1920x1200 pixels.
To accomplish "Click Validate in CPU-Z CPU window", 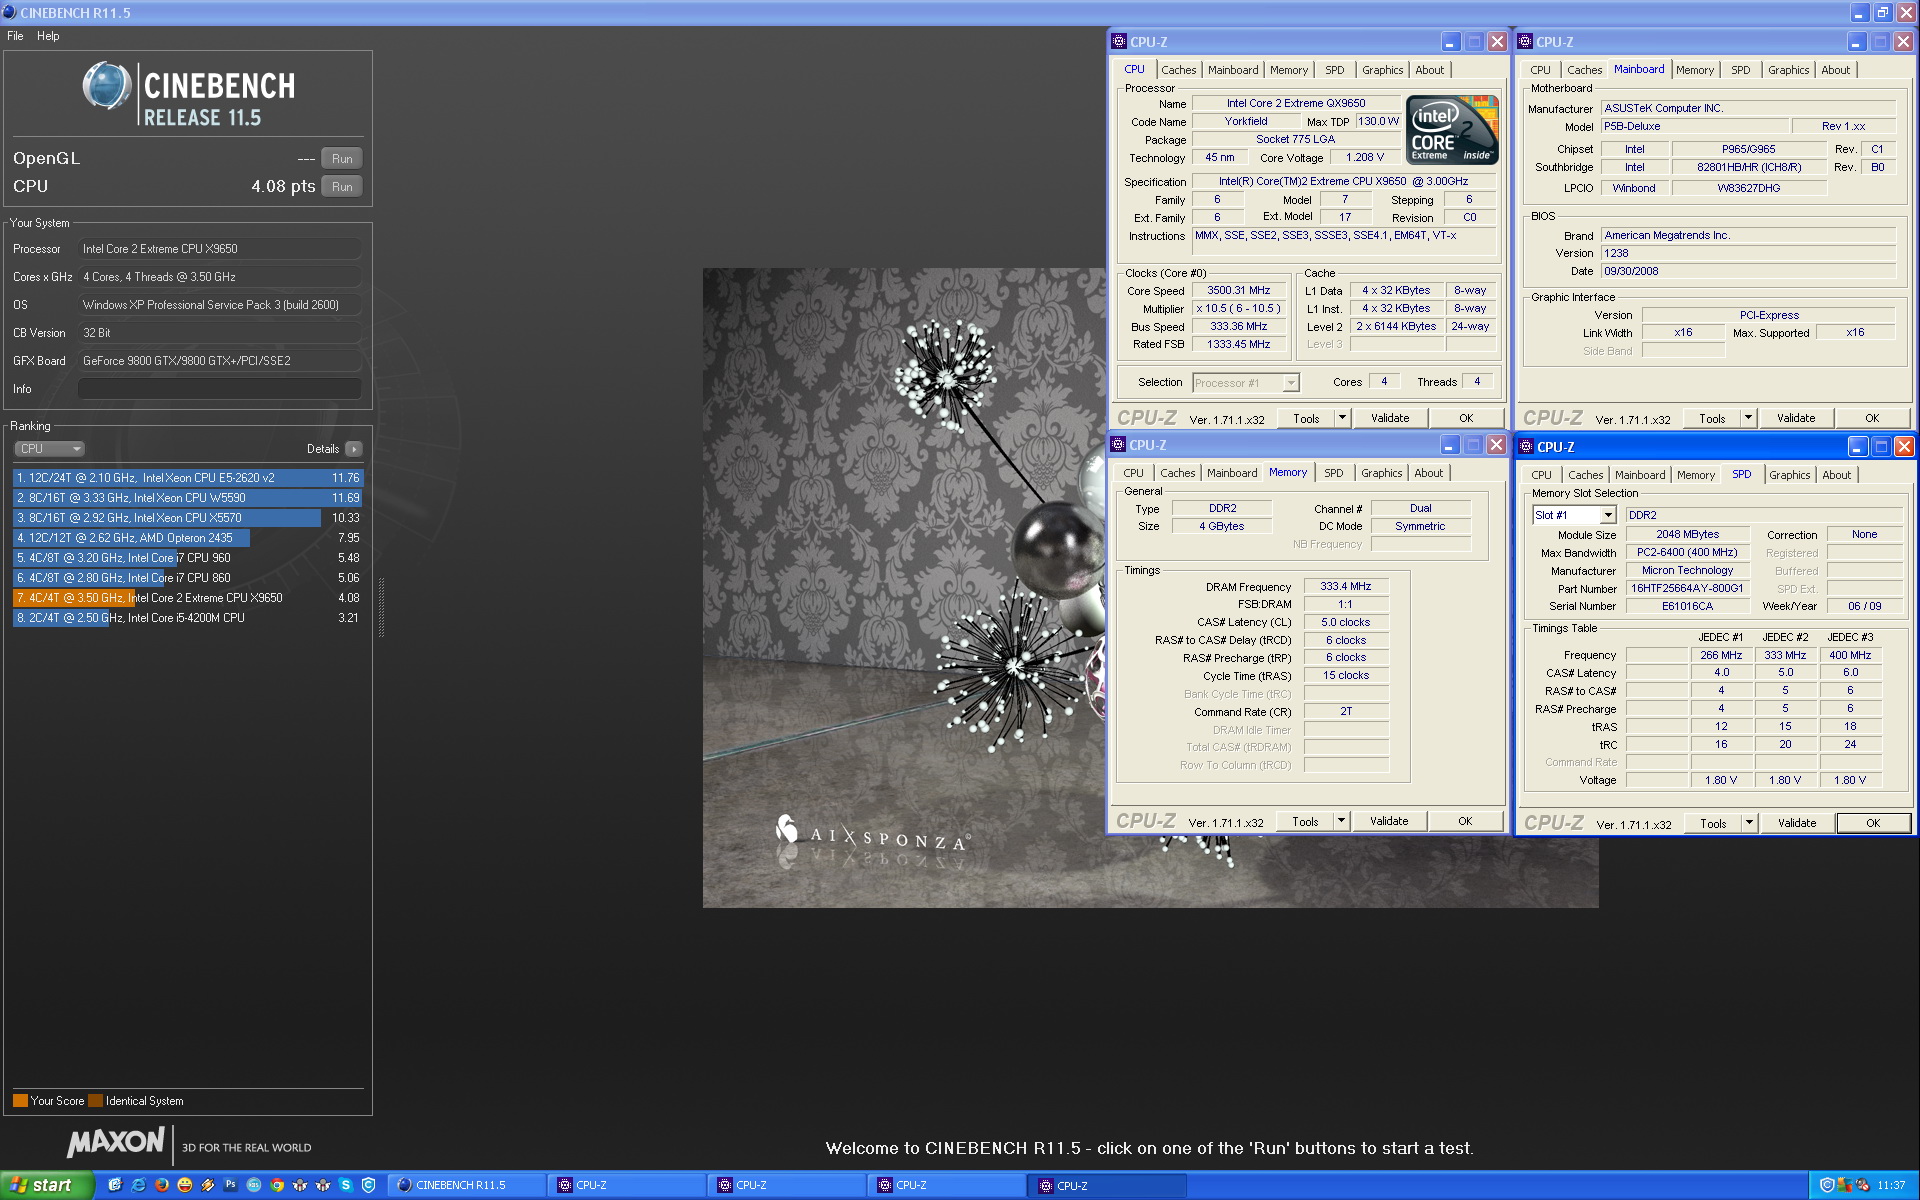I will [x=1389, y=418].
